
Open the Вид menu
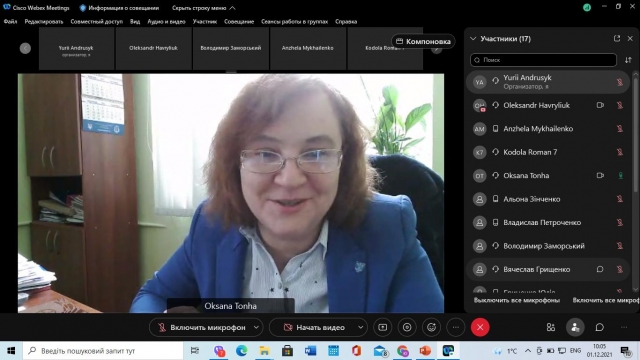135,22
